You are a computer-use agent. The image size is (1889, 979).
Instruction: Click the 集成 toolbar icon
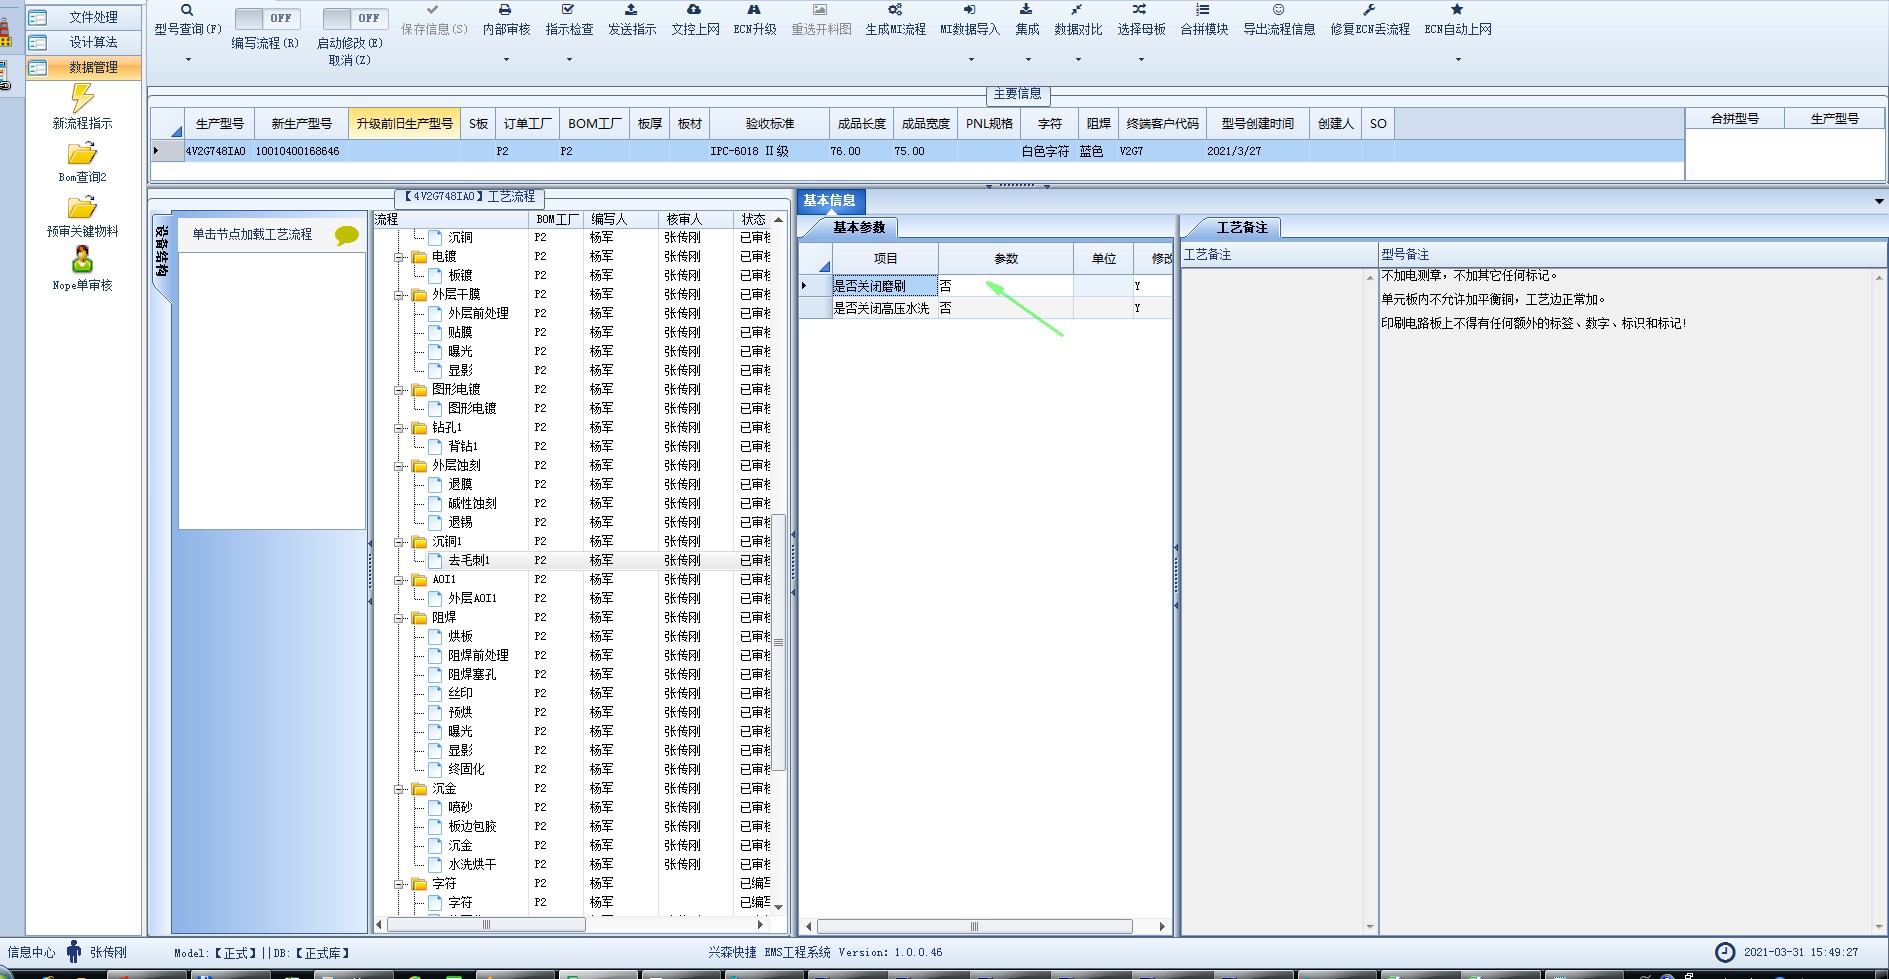[1027, 10]
